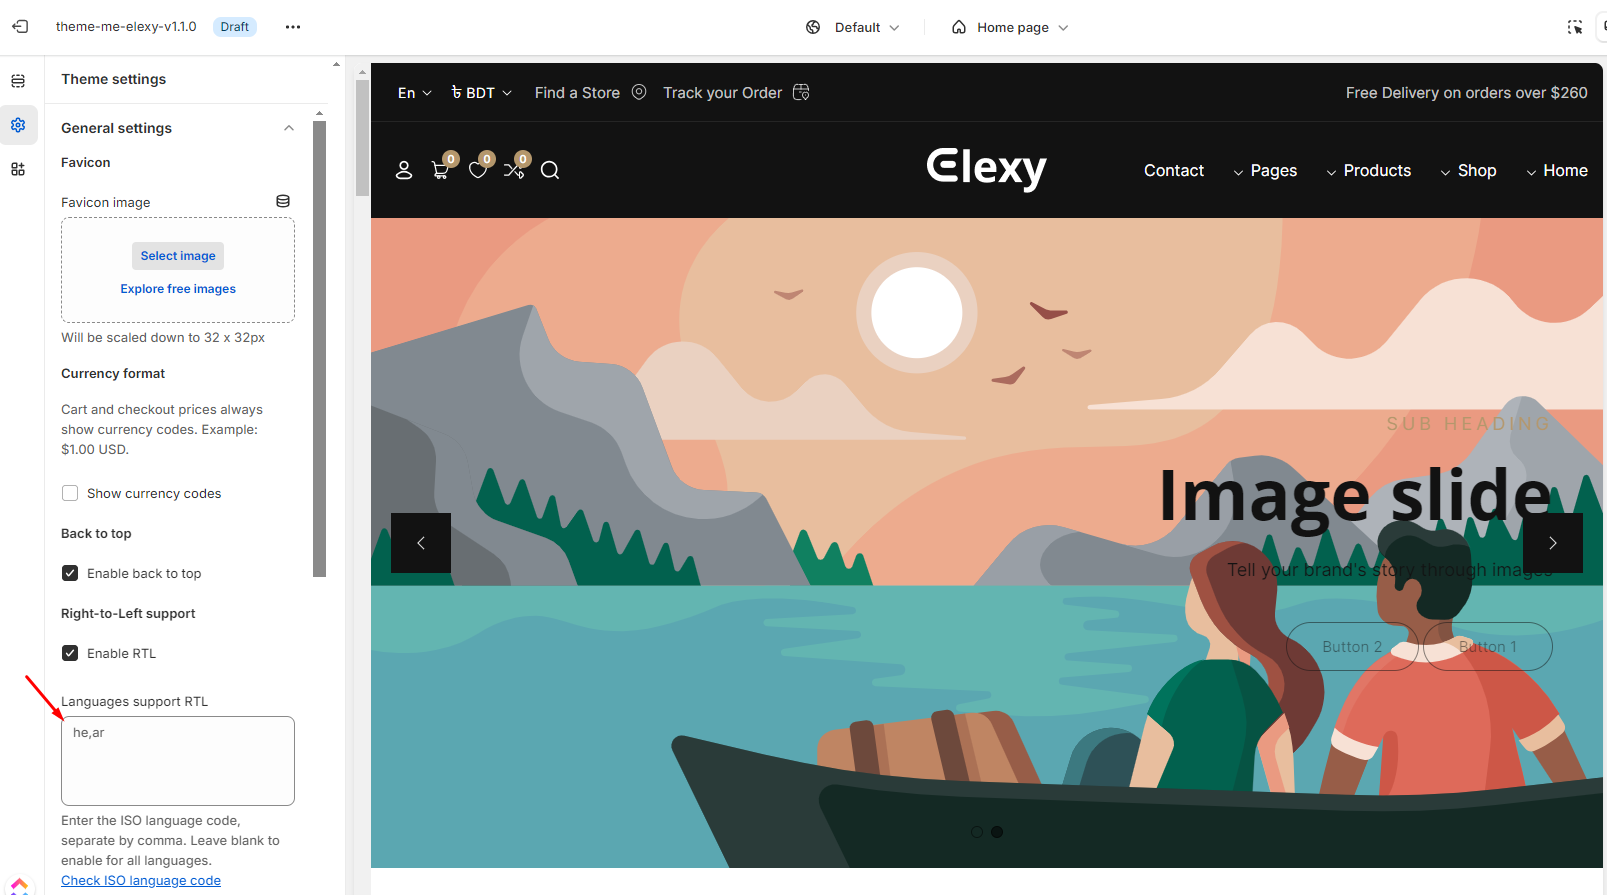Open the Check ISO language code link
The image size is (1607, 895).
pyautogui.click(x=141, y=881)
